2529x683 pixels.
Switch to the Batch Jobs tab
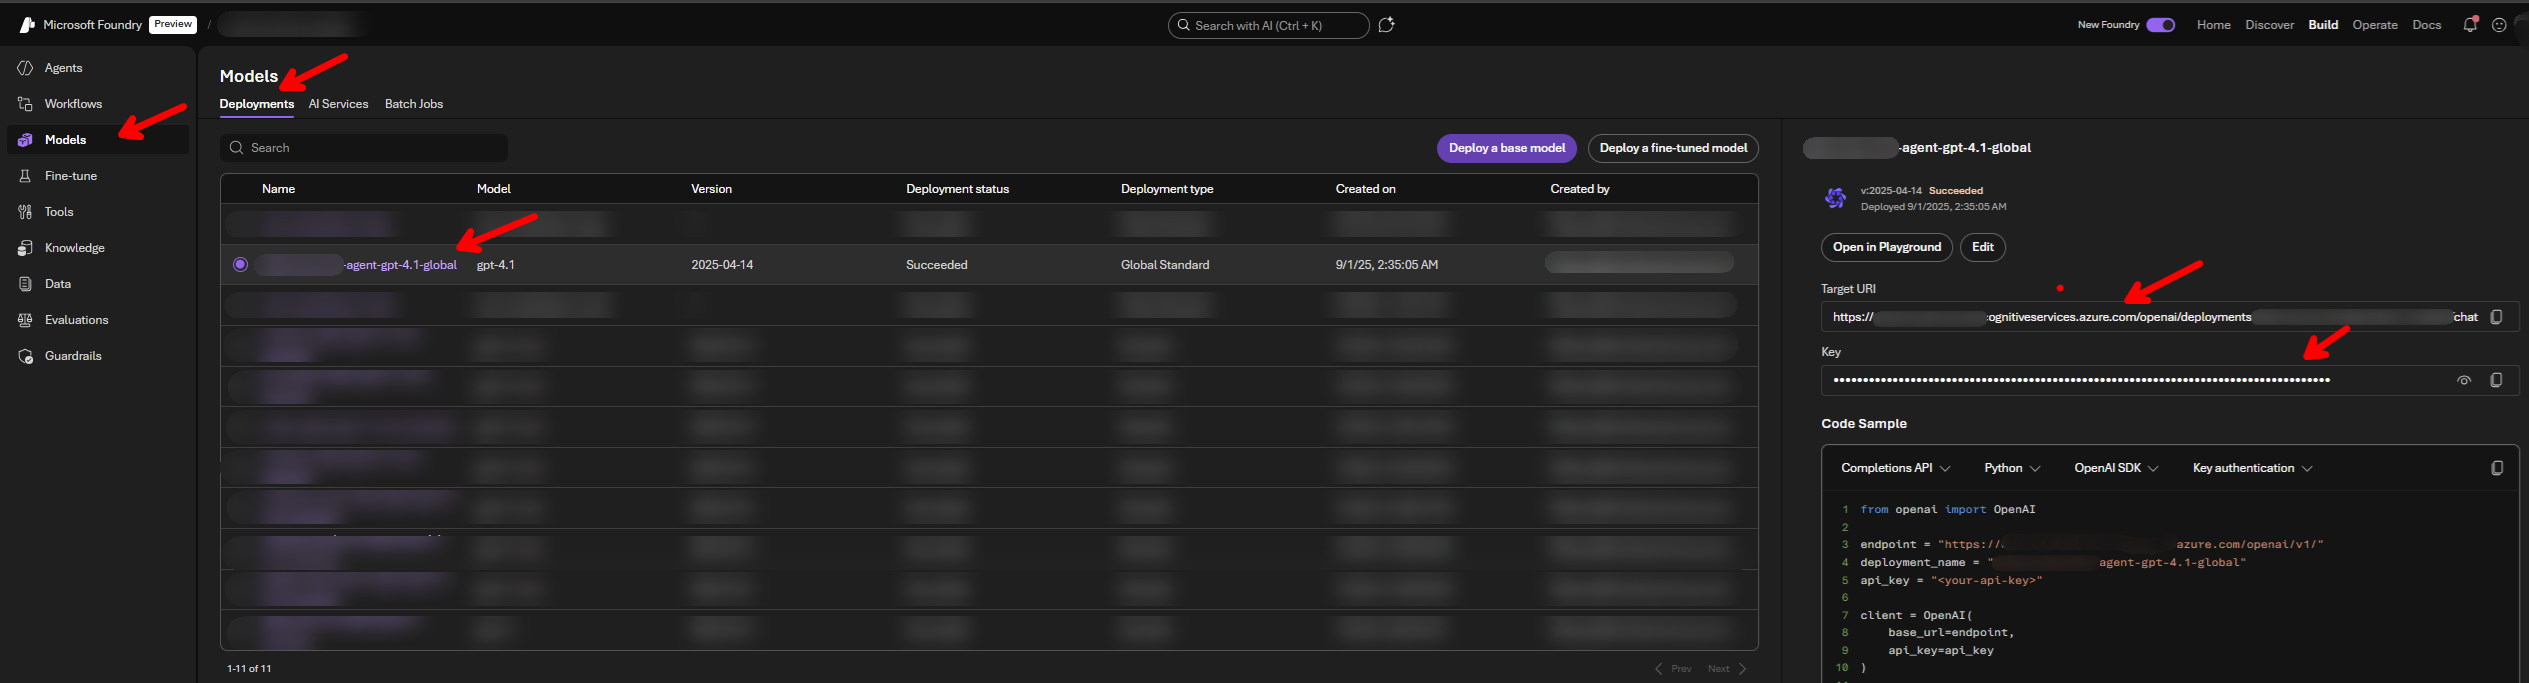[413, 104]
